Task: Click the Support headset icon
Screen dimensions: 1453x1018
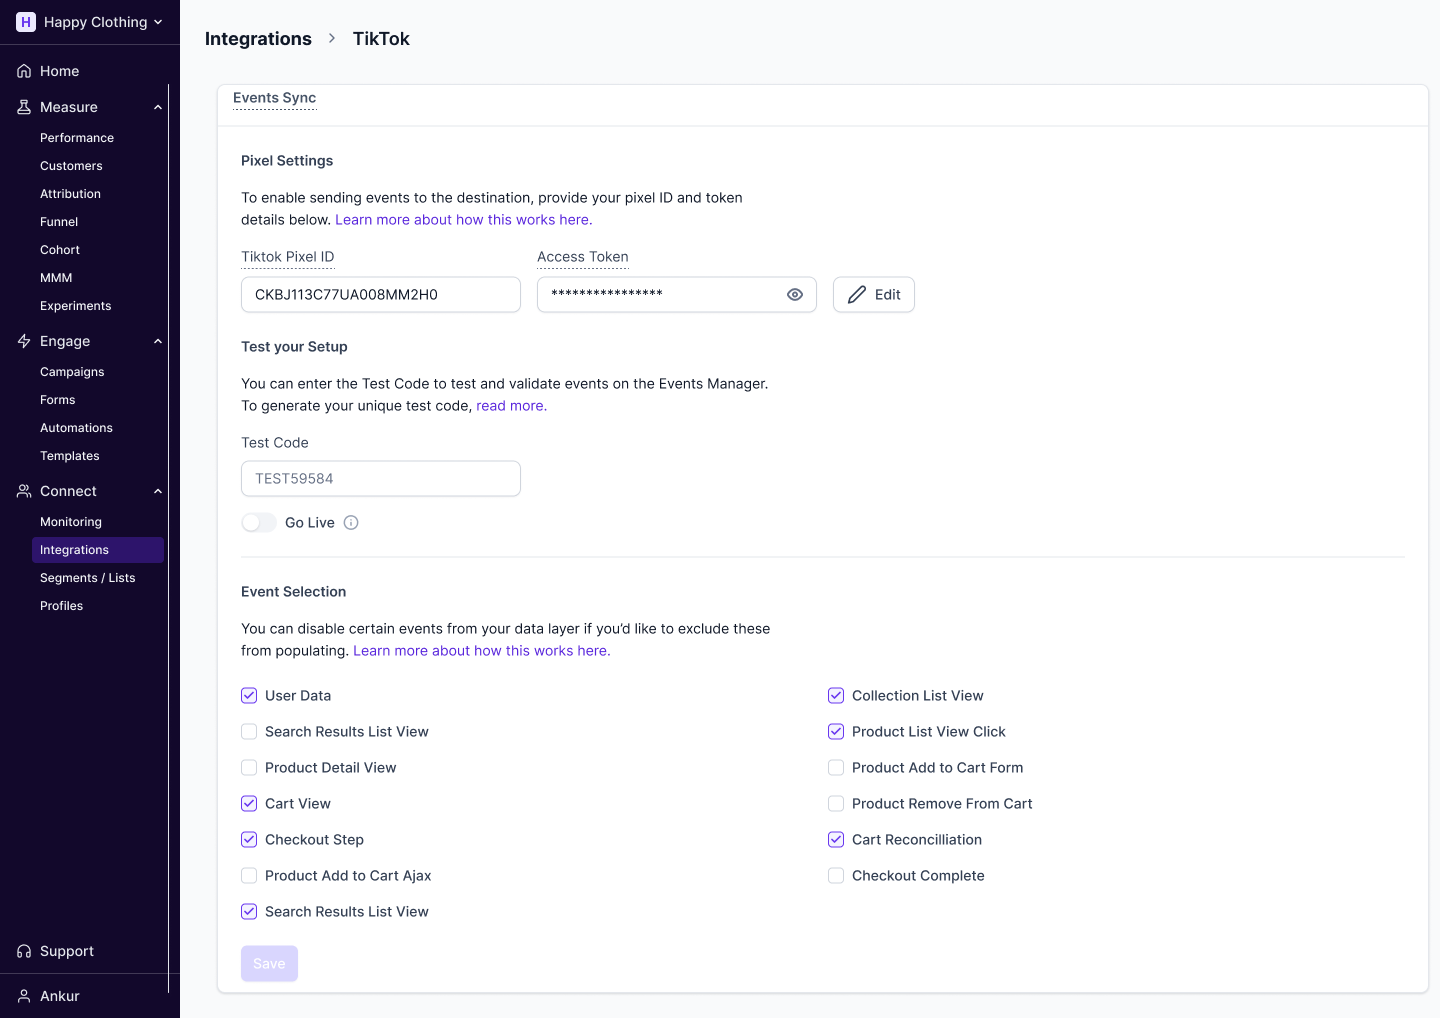Action: (24, 951)
